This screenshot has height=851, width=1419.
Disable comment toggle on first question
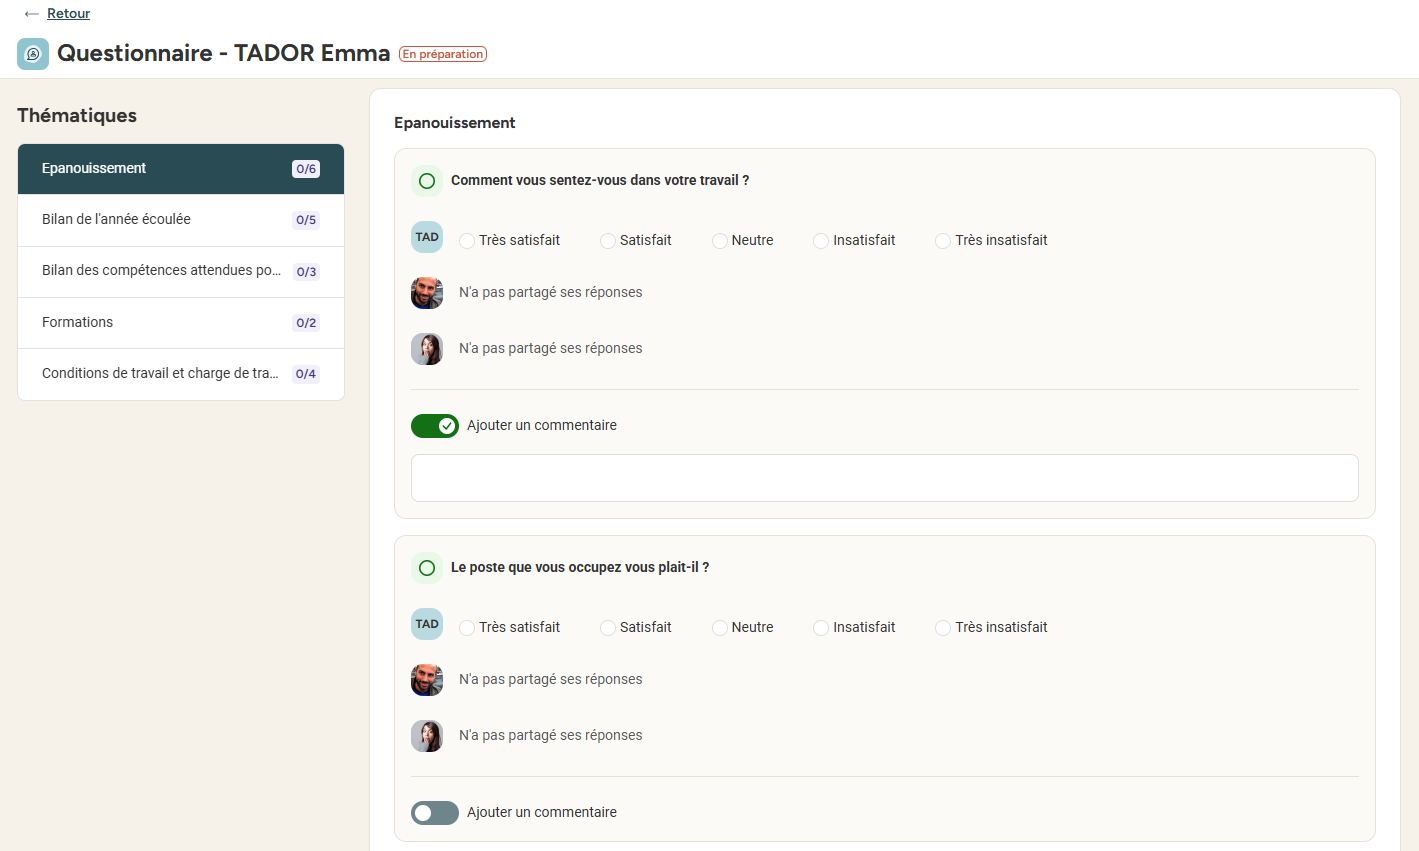[435, 426]
